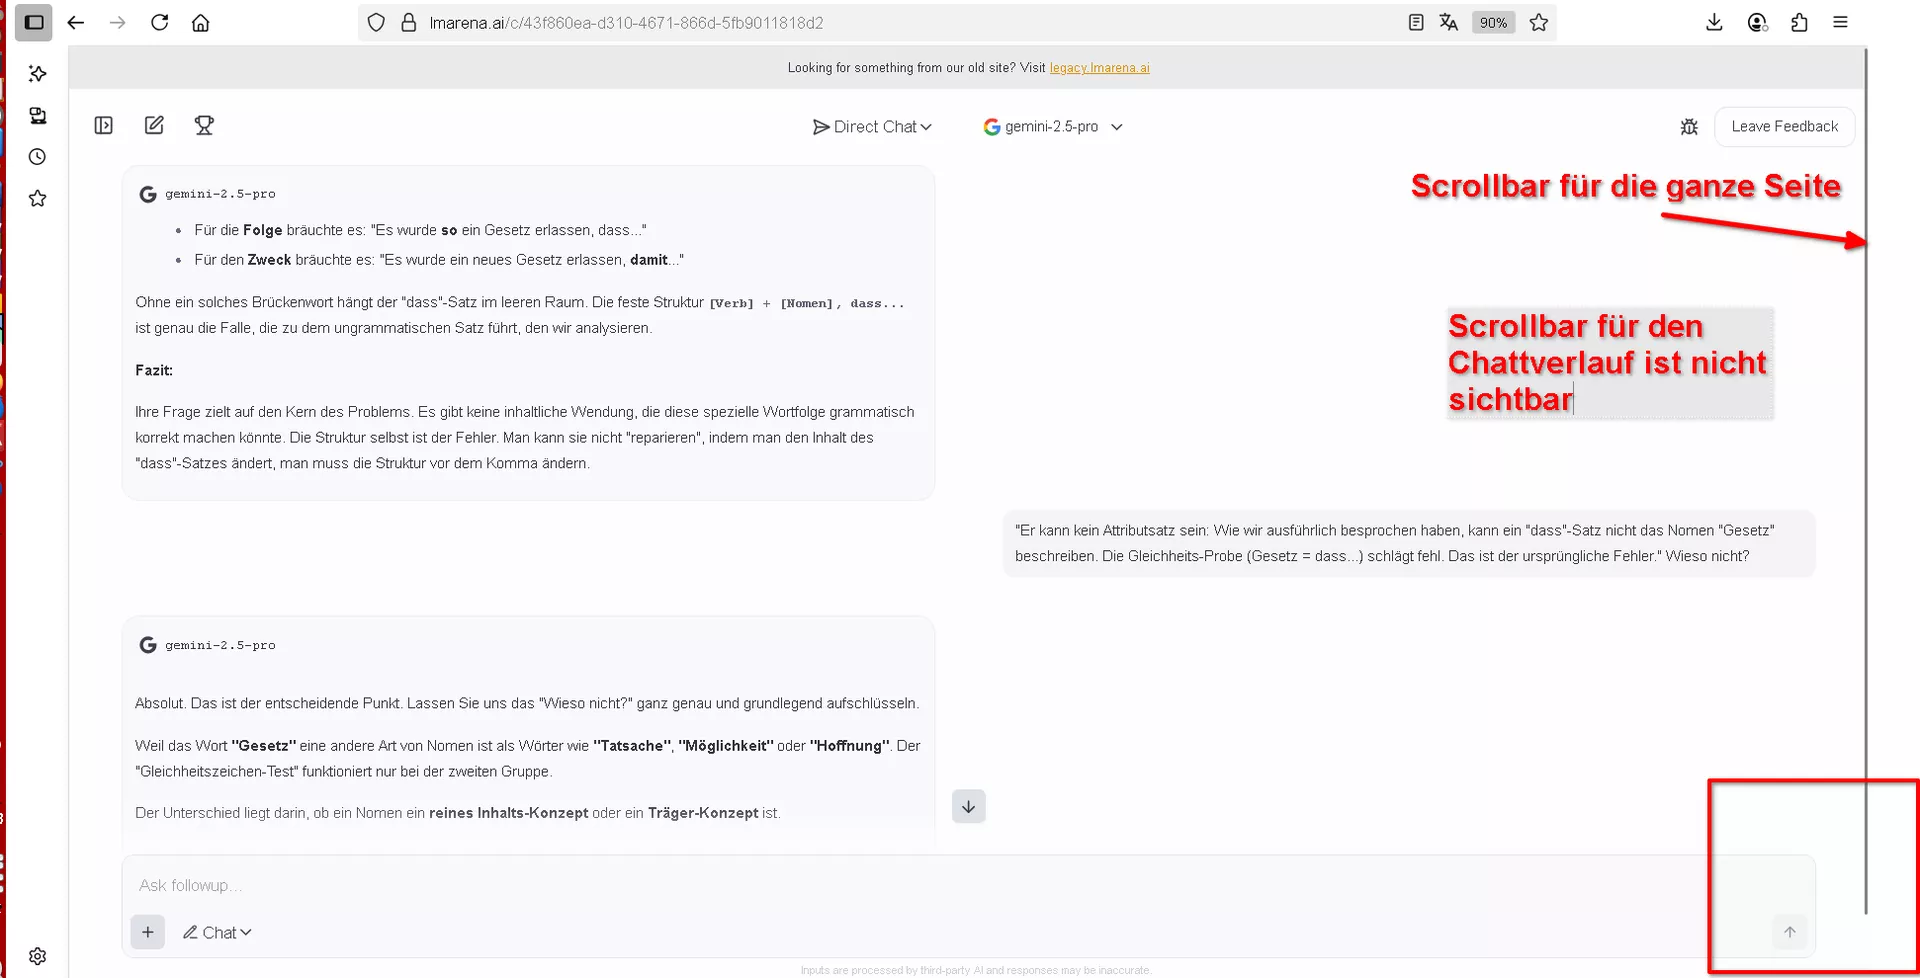This screenshot has width=1920, height=978.
Task: Click the page scrollbar on right edge
Action: 1866,480
